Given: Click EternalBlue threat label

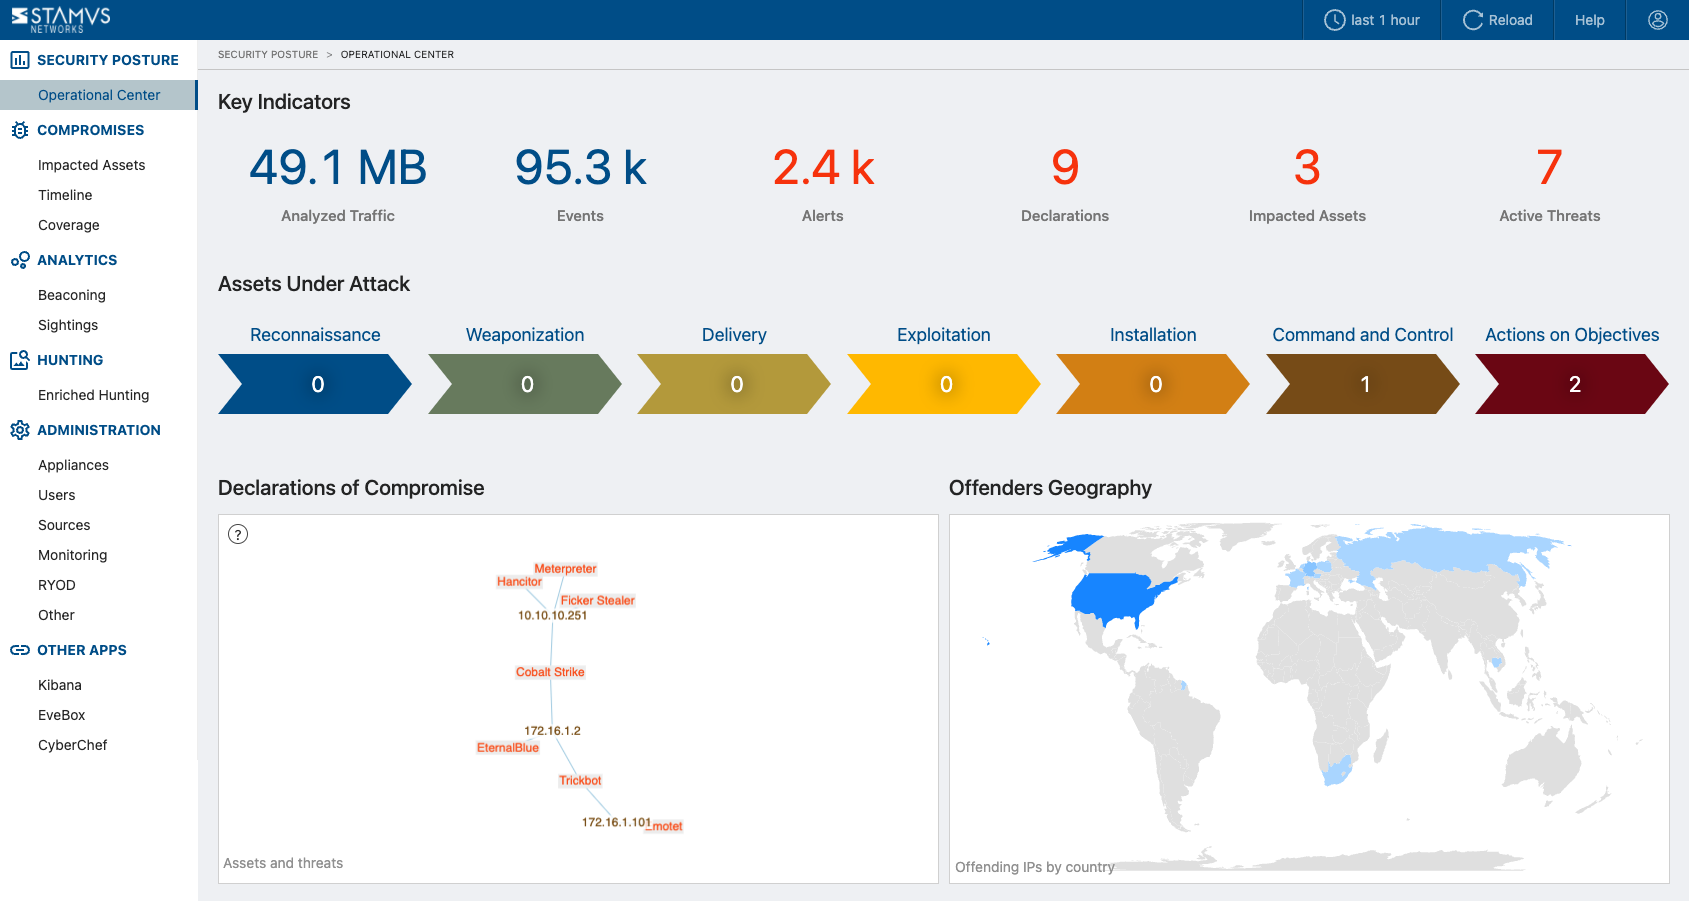Looking at the screenshot, I should tap(507, 748).
